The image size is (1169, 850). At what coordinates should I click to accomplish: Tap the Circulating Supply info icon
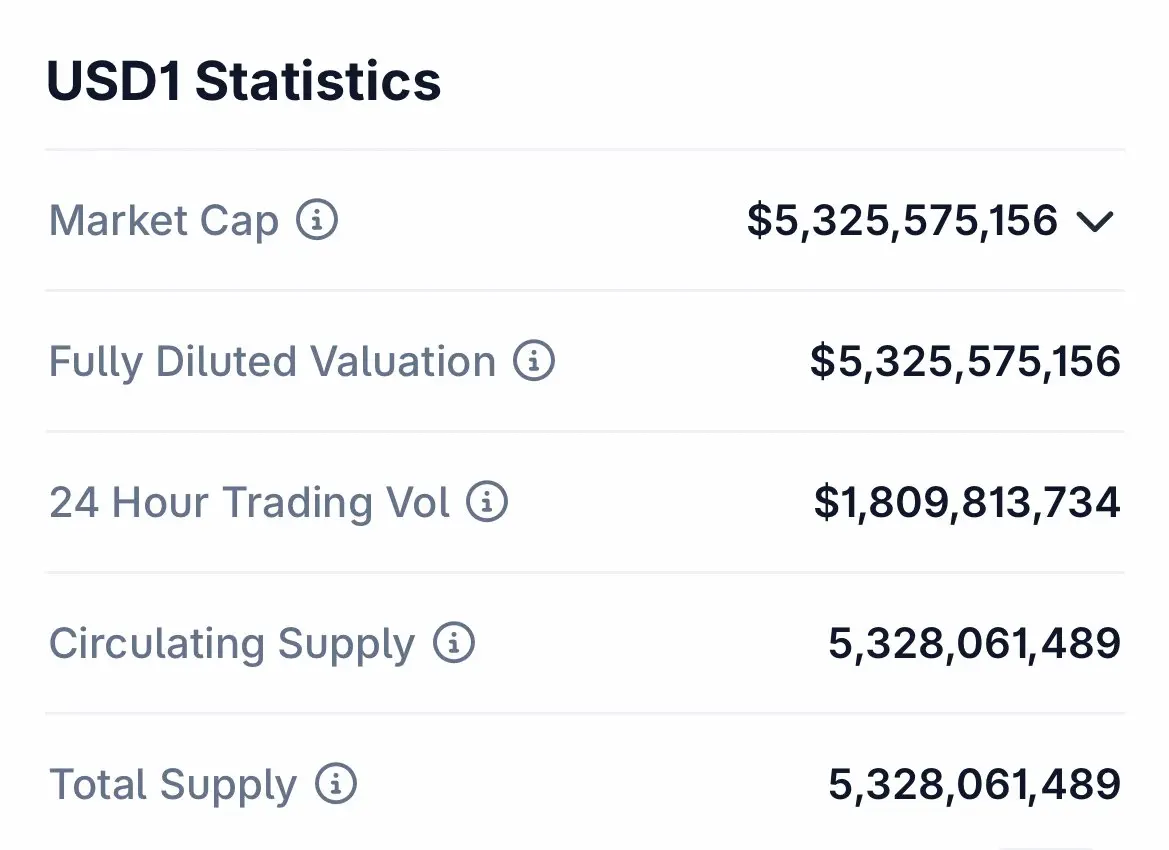click(454, 643)
